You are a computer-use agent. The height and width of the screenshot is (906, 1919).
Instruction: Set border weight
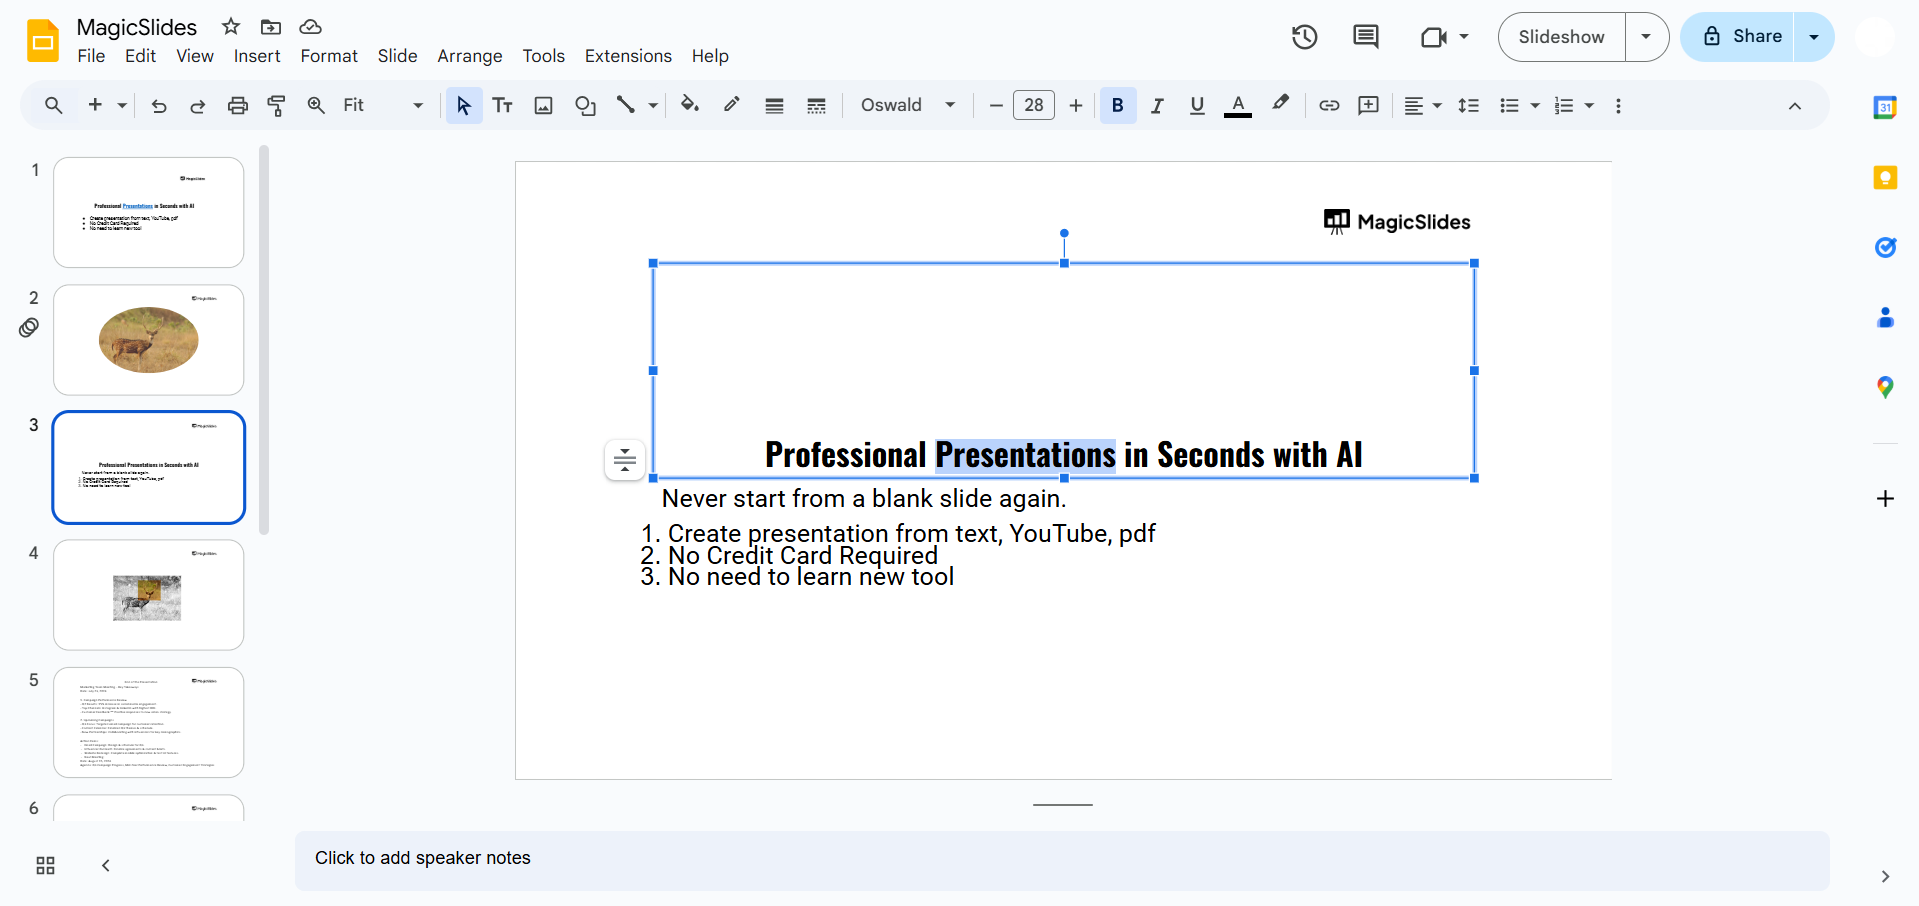tap(774, 105)
